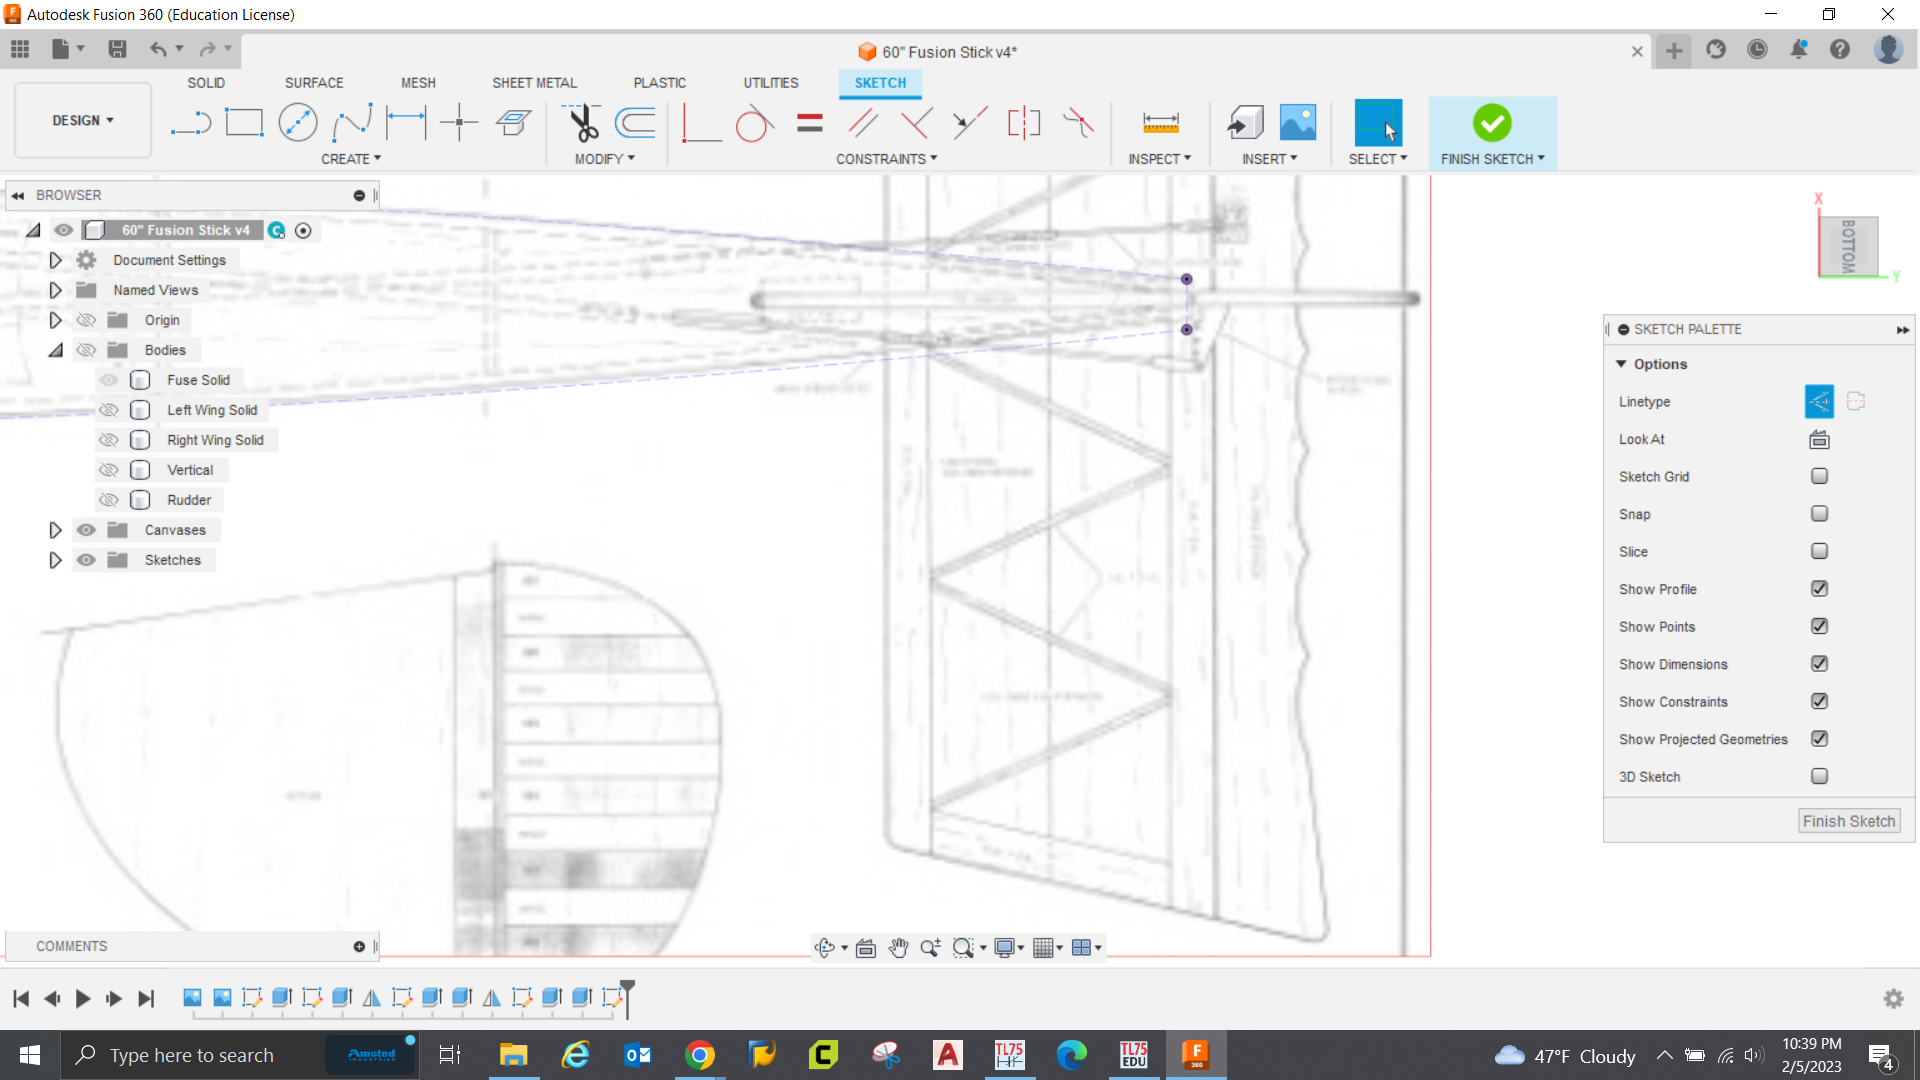Apply the Equal constraint
This screenshot has height=1080, width=1920.
point(809,123)
